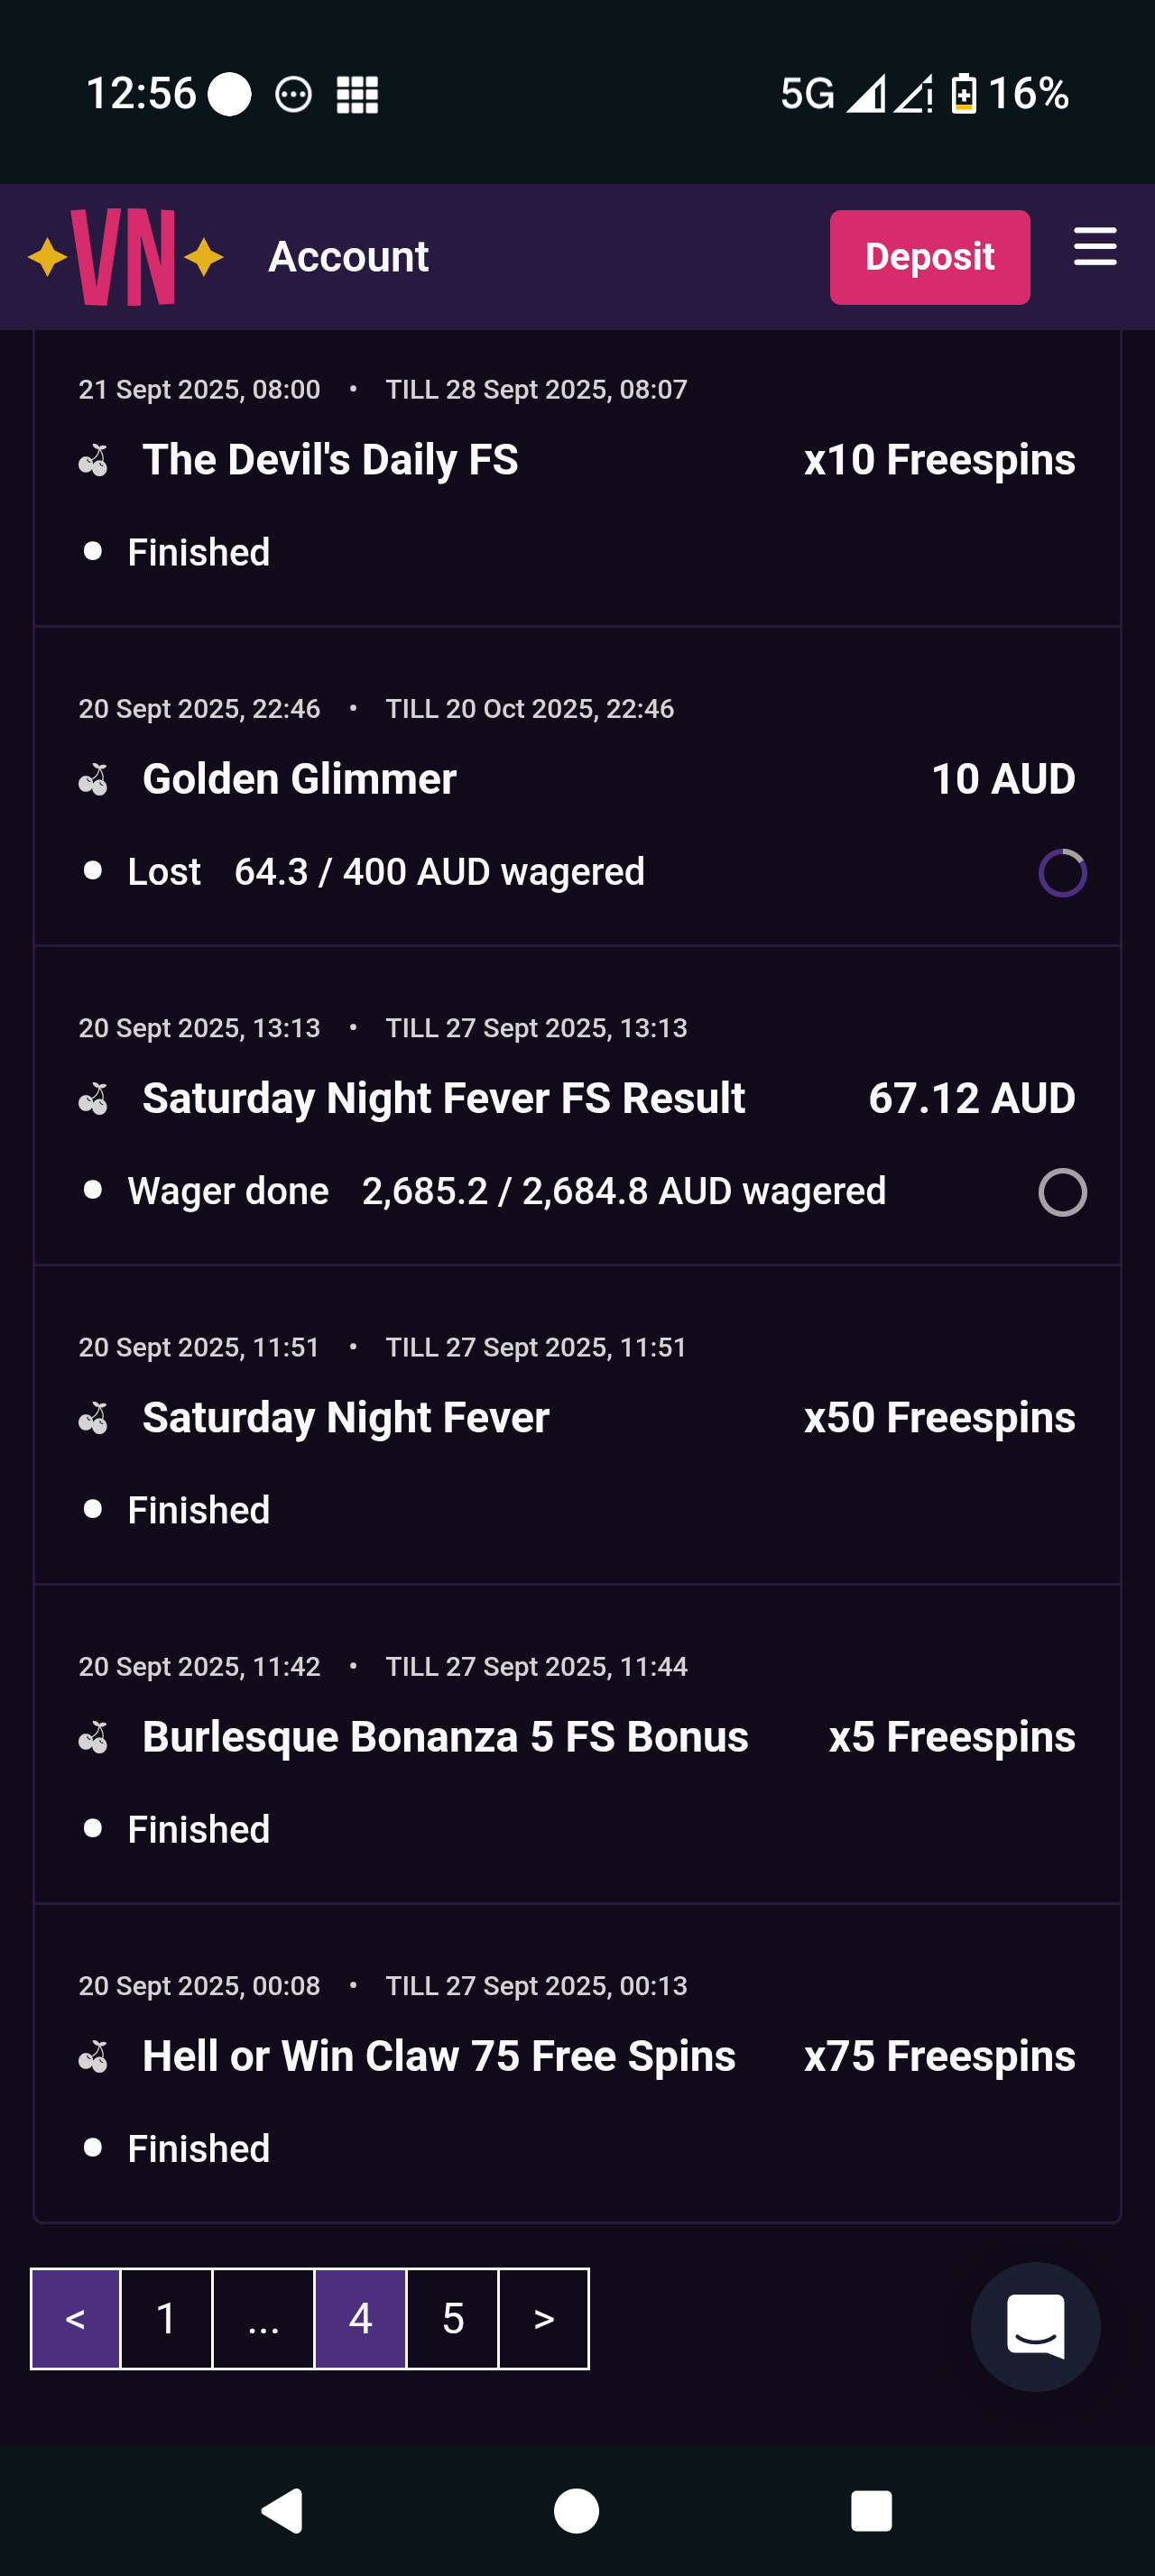Click the Deposit button
Screen dimensions: 1155x2576
pyautogui.click(x=929, y=257)
